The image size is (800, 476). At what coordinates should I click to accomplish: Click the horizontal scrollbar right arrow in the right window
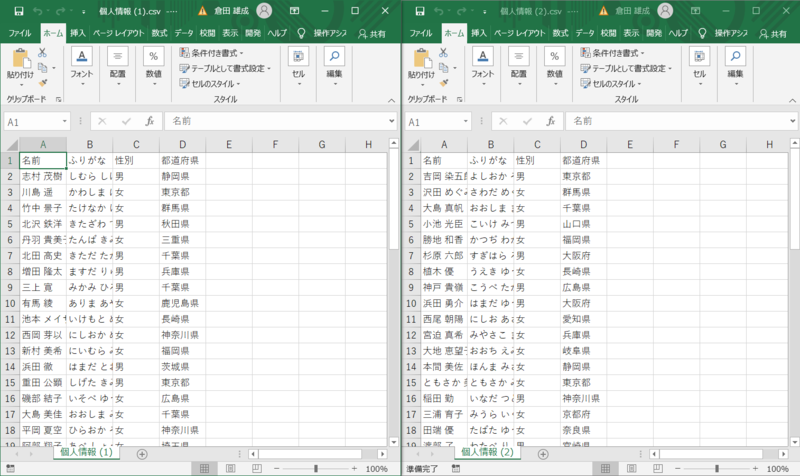tap(783, 454)
